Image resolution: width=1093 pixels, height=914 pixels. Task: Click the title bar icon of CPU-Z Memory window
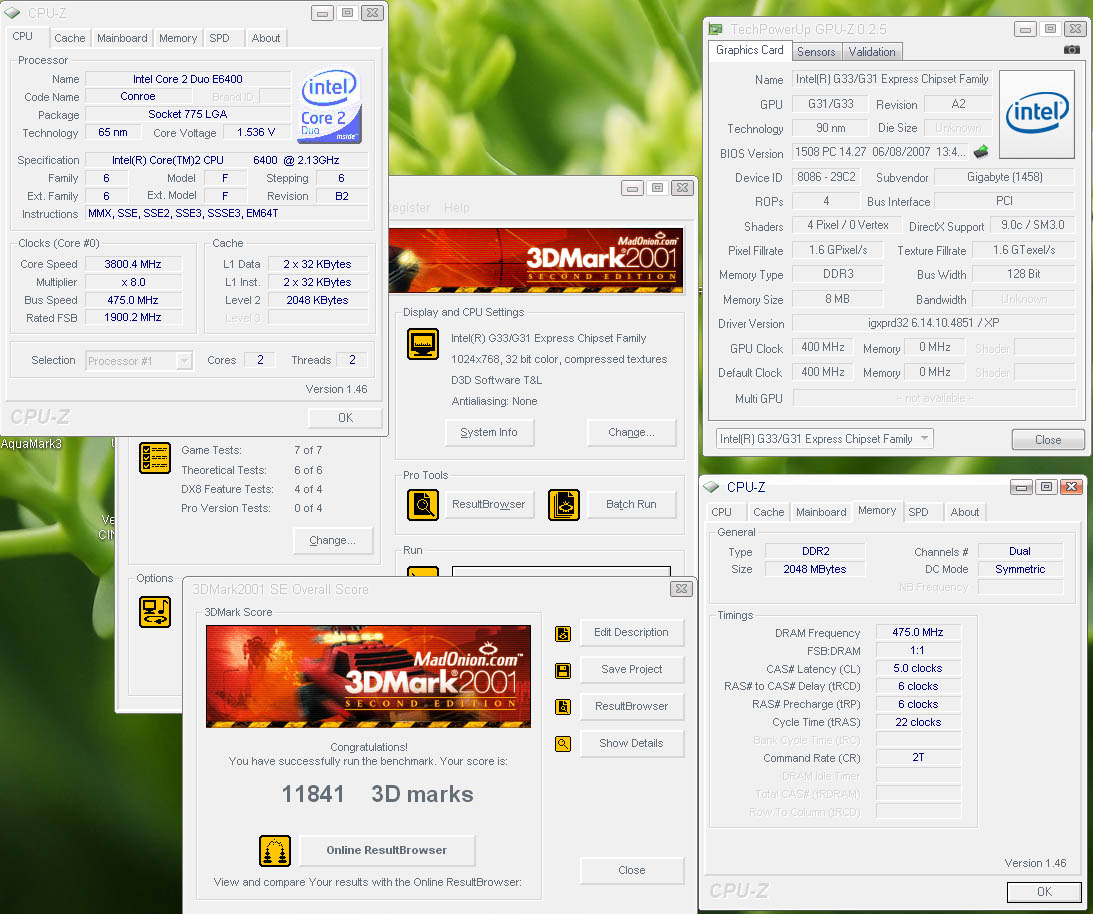[711, 487]
